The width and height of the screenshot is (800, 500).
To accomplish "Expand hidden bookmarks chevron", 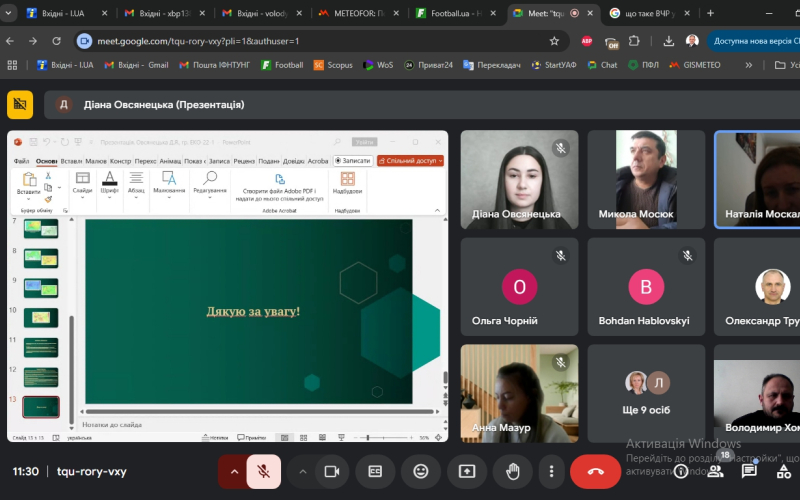I will click(748, 65).
